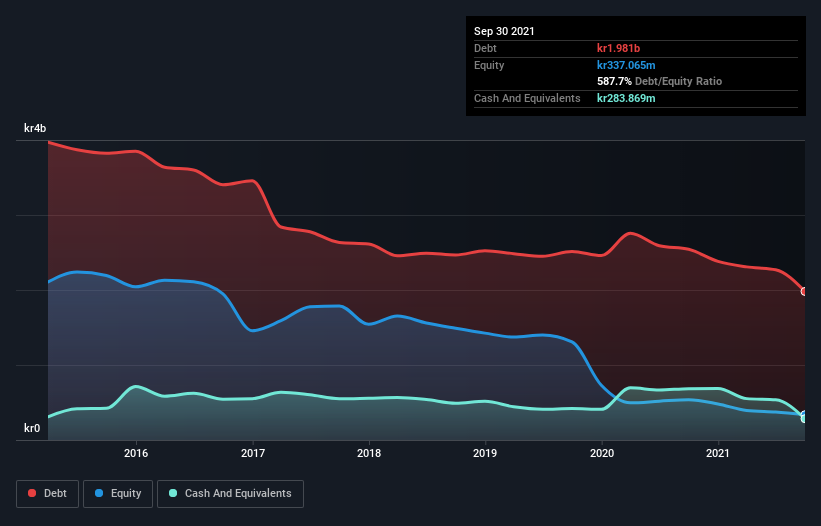This screenshot has height=526, width=821.
Task: Toggle the Equity series legend button
Action: (x=118, y=494)
